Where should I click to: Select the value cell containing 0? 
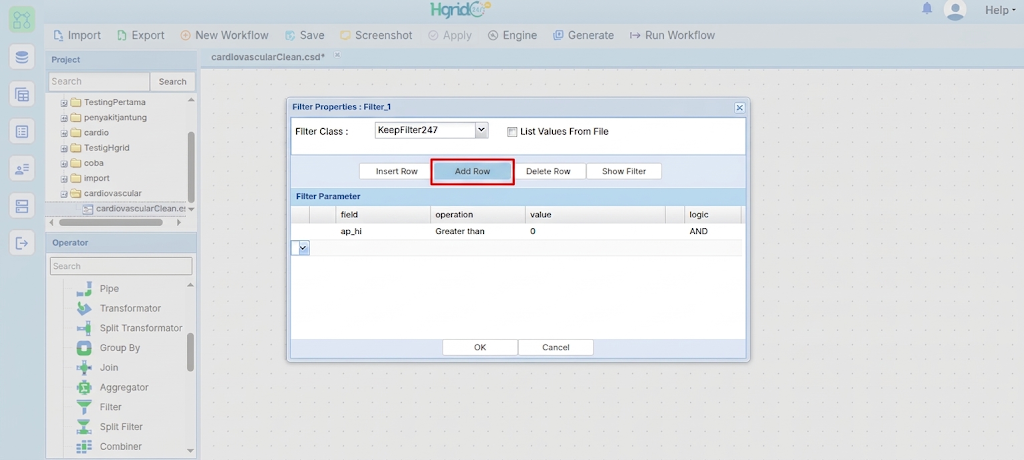point(595,231)
